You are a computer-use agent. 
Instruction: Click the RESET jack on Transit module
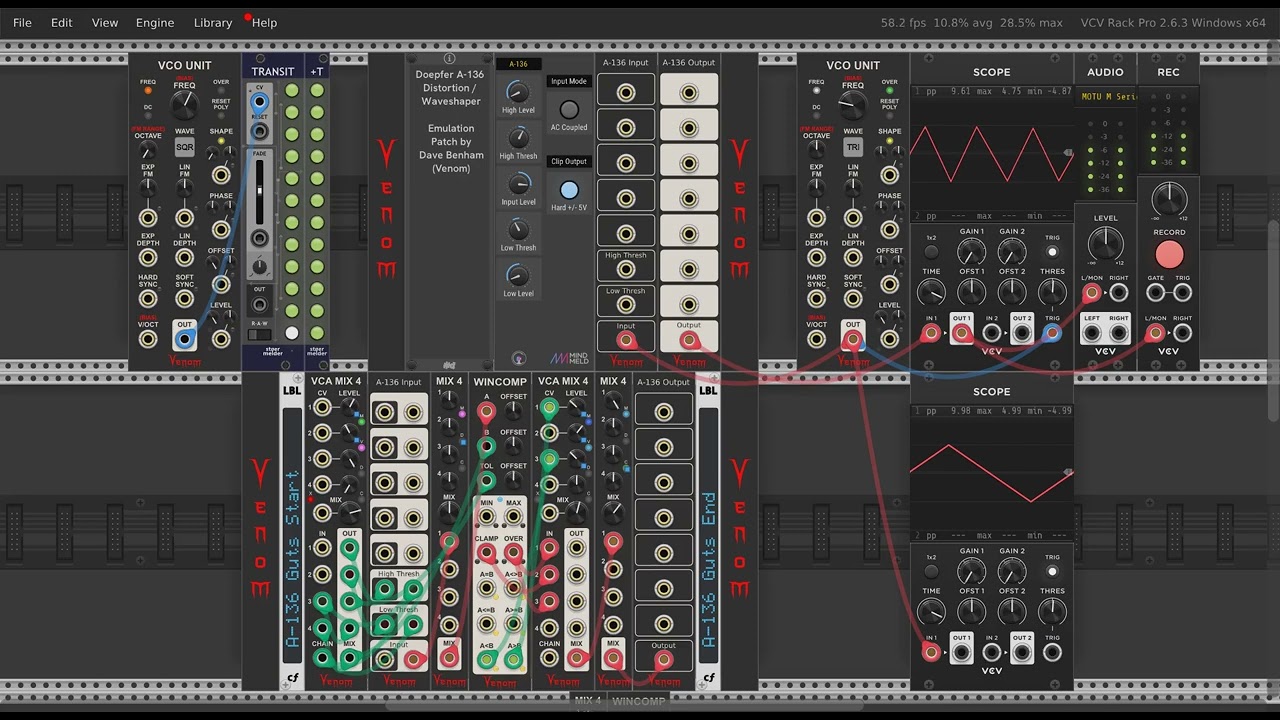(259, 131)
